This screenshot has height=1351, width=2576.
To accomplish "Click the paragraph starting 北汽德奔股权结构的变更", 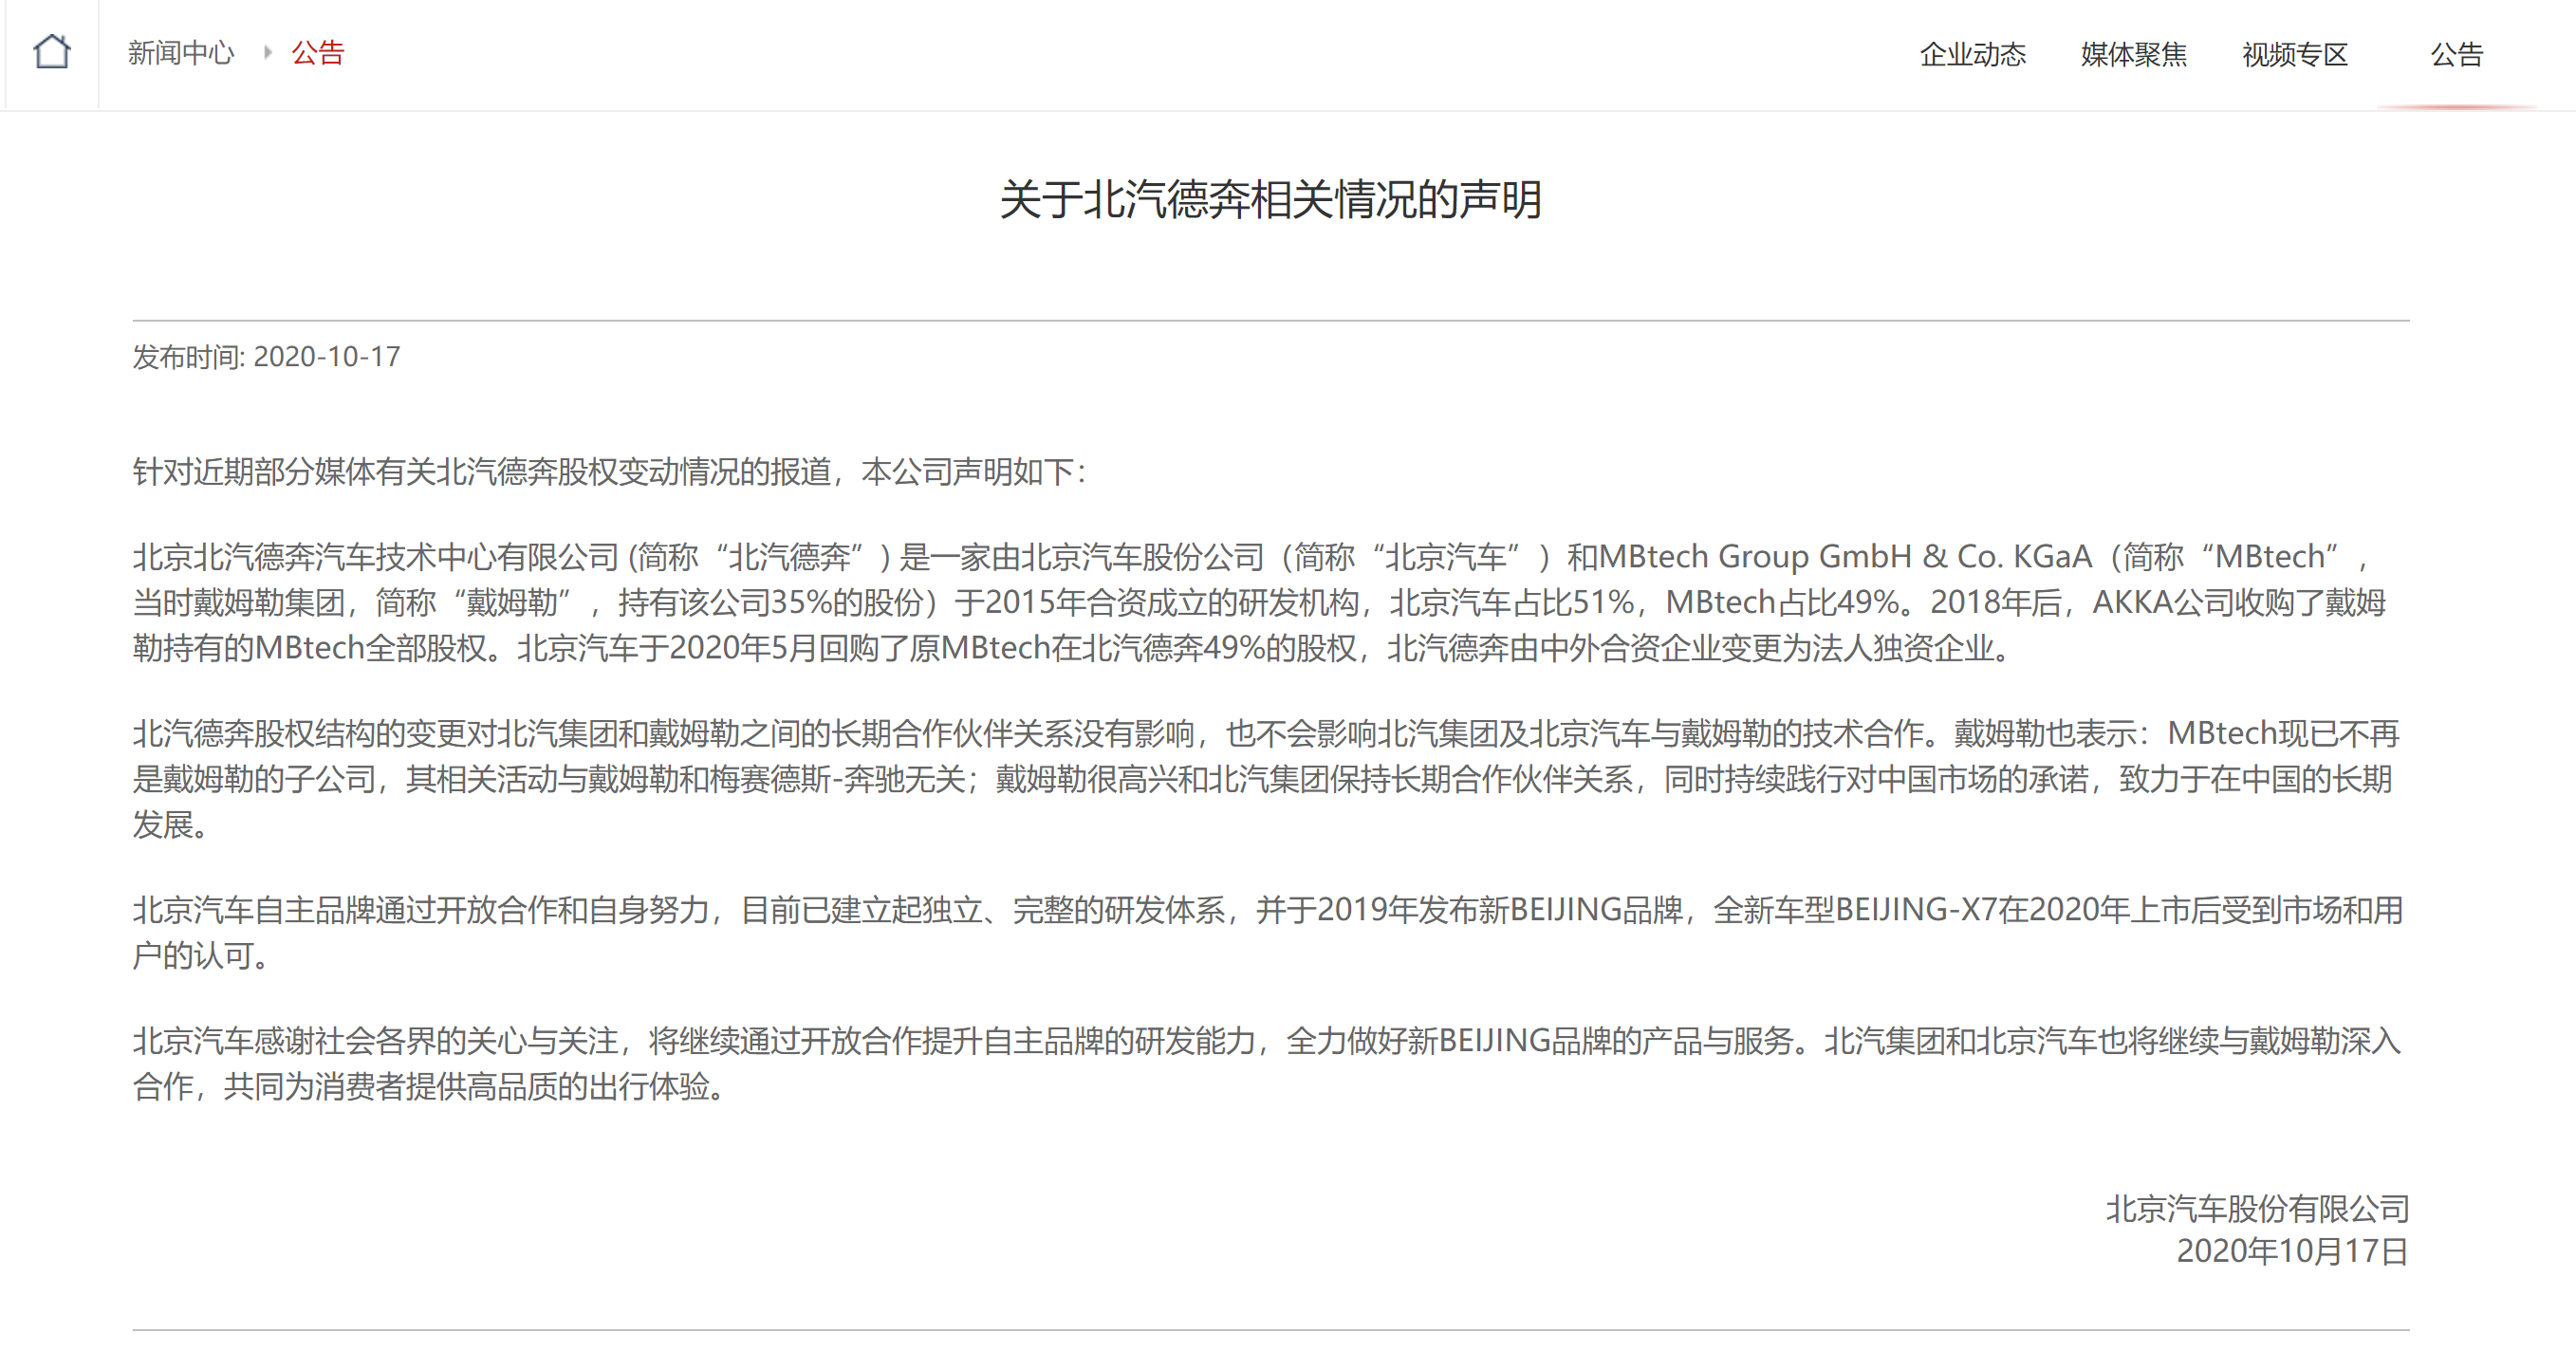I will (x=1265, y=779).
